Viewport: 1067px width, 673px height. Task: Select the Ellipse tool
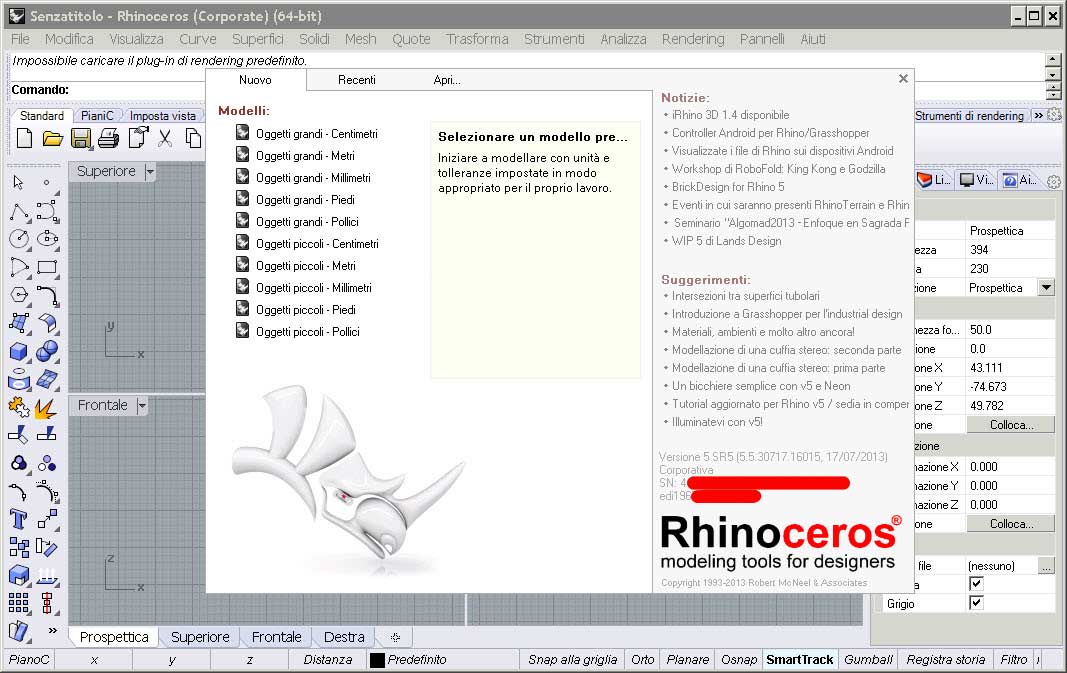pos(47,239)
